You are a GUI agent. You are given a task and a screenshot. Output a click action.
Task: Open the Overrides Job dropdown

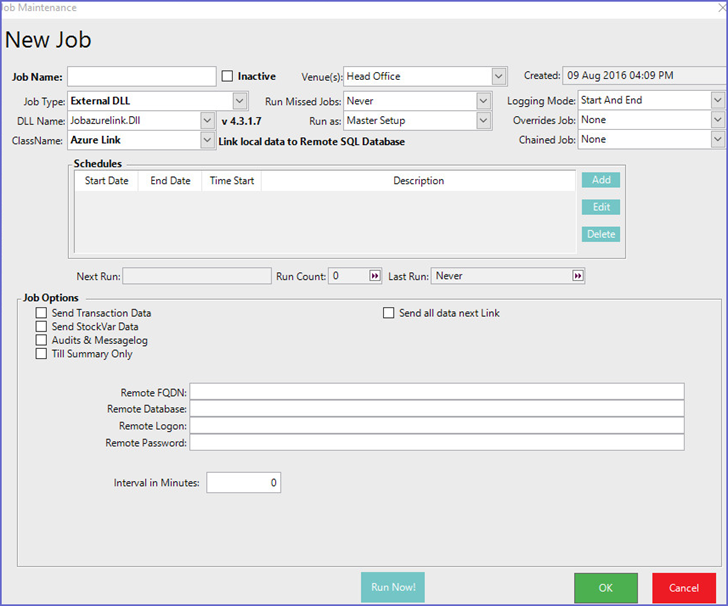[718, 120]
